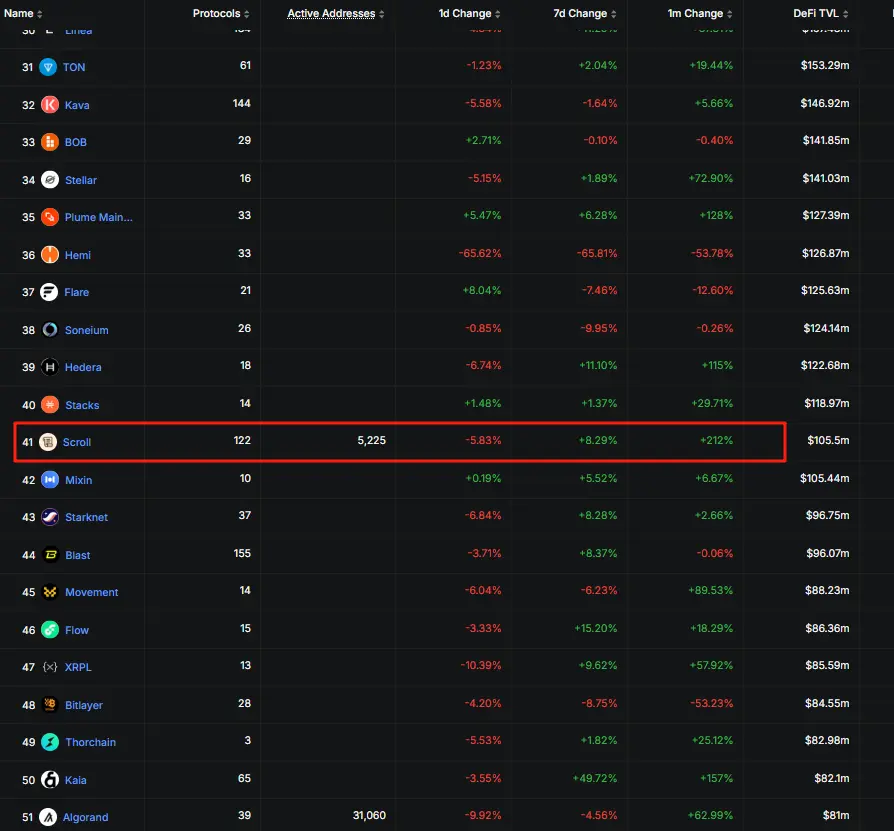Open the Plume Main... chain link
Screen dimensions: 894x831
point(99,217)
